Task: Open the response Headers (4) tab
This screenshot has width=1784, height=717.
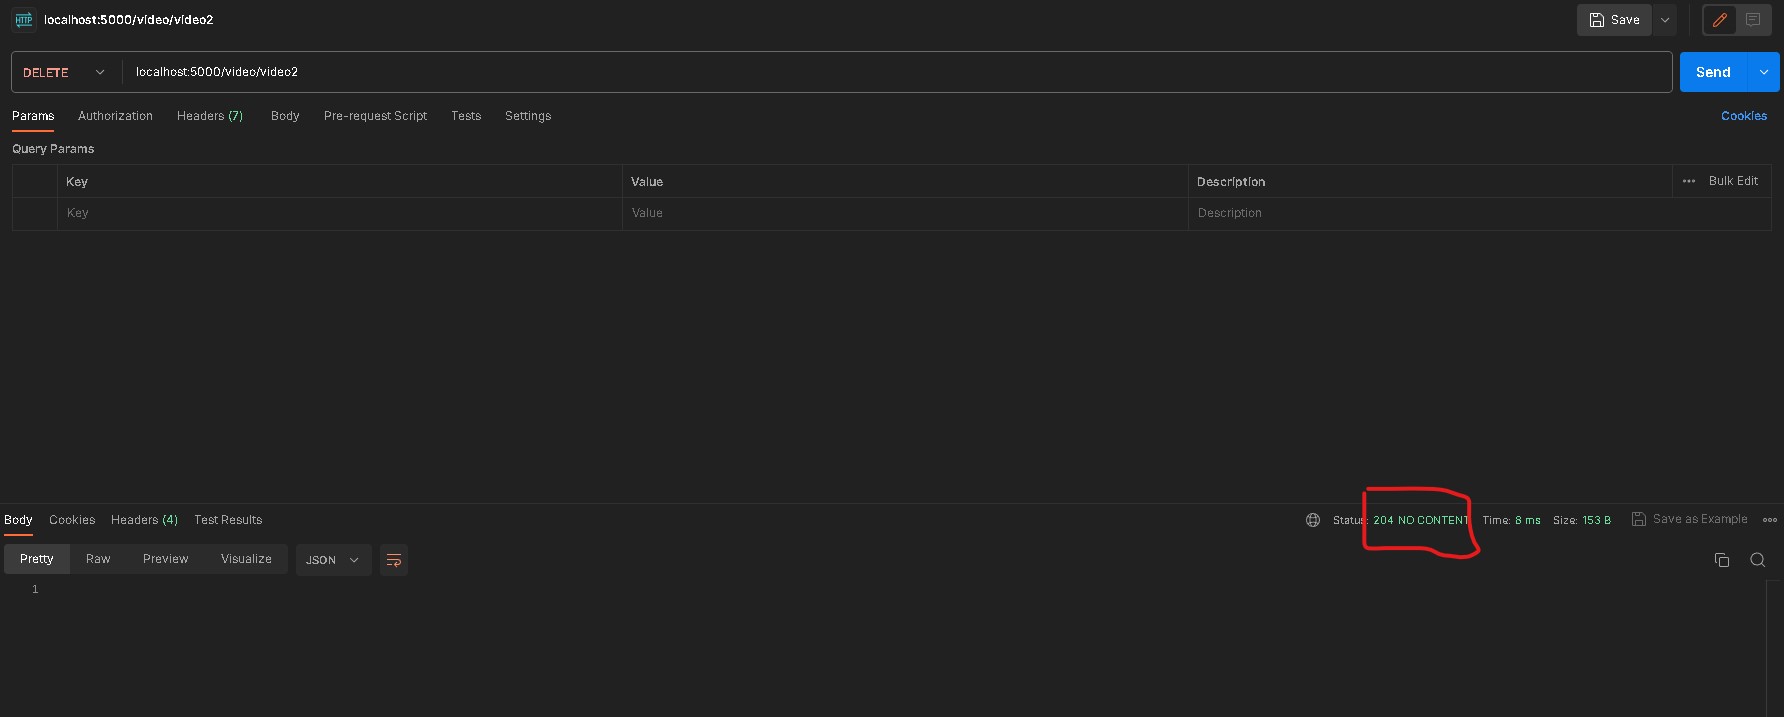Action: [144, 520]
